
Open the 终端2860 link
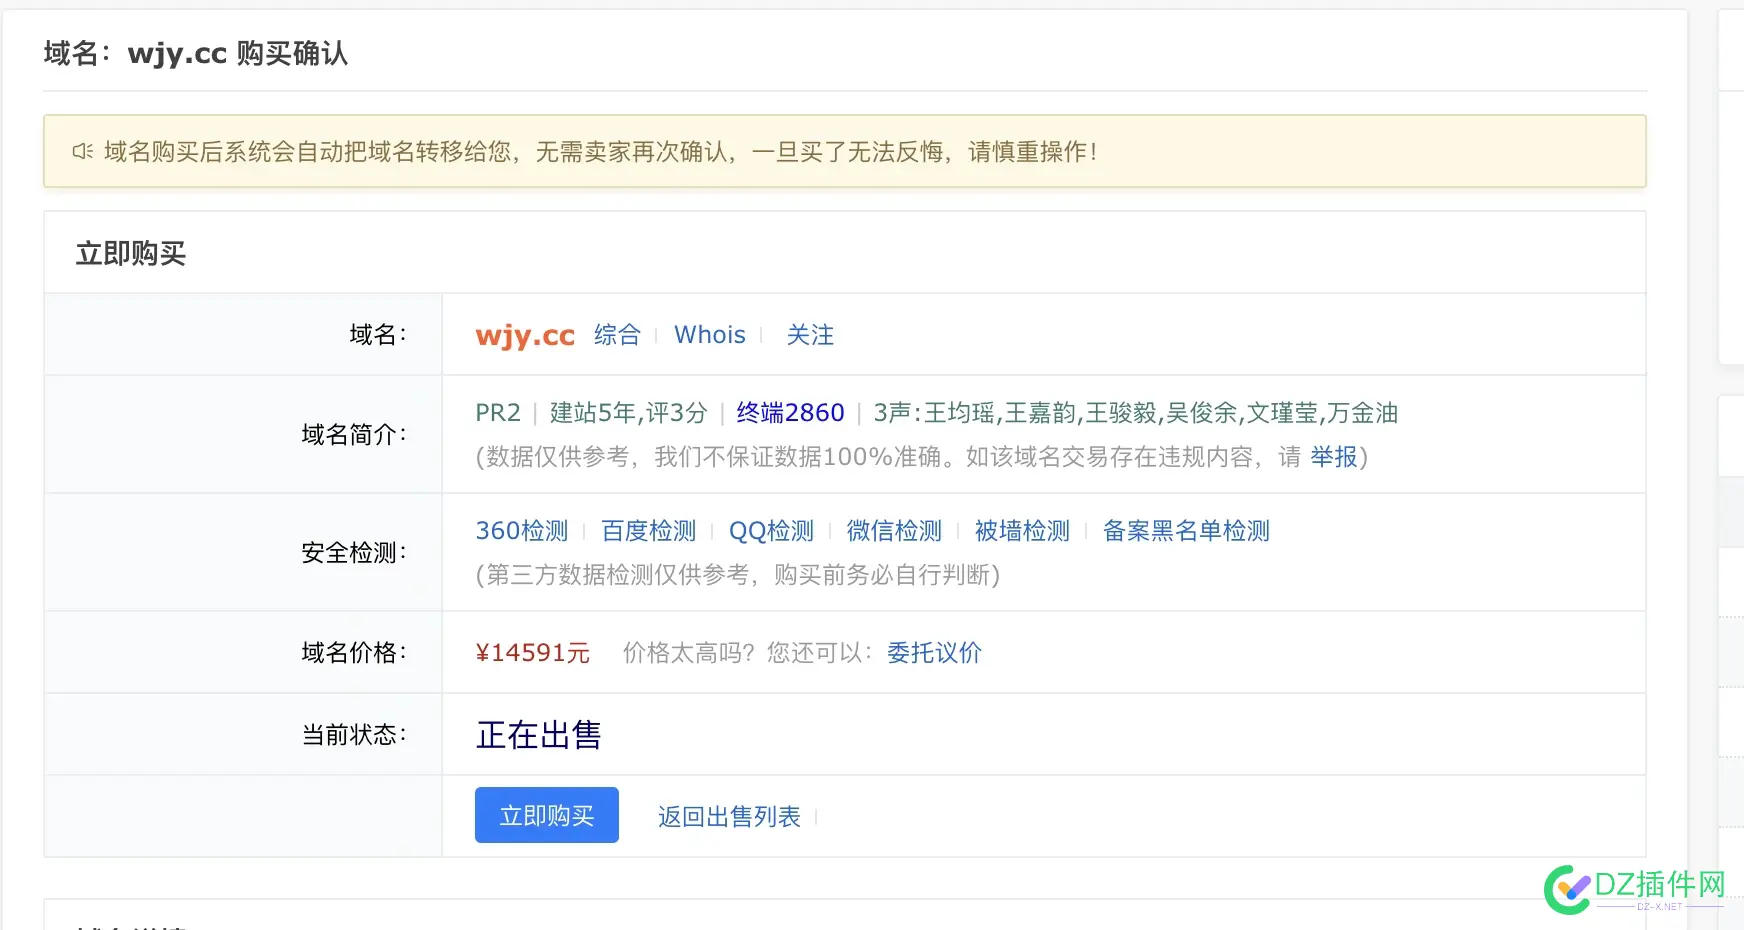pos(790,413)
